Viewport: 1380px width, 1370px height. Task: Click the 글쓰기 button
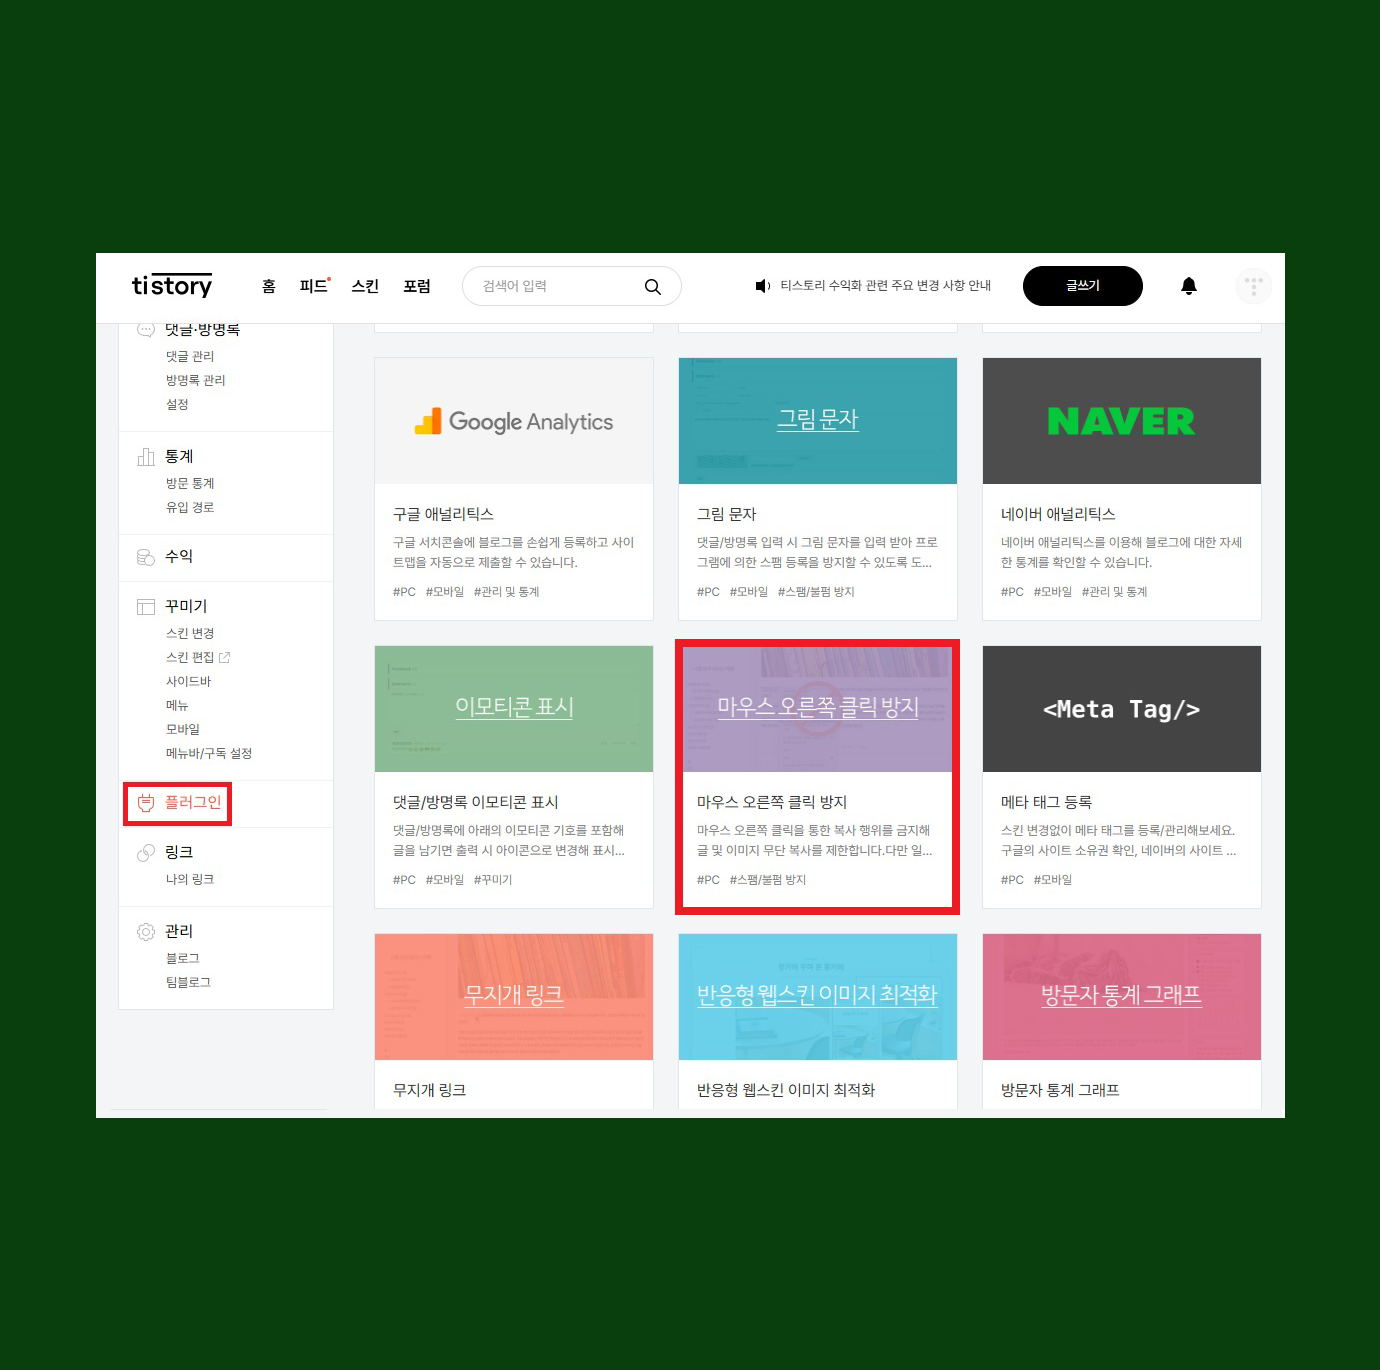(x=1083, y=286)
